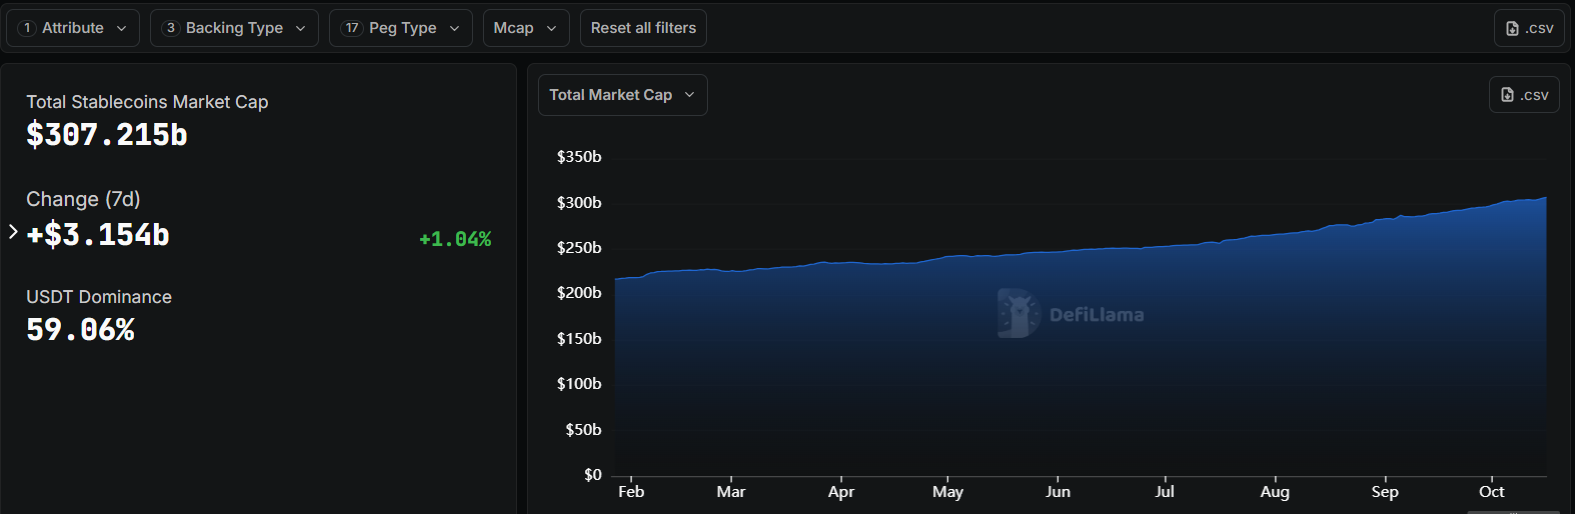Click the $350b label on chart axis
1575x514 pixels.
[x=579, y=157]
